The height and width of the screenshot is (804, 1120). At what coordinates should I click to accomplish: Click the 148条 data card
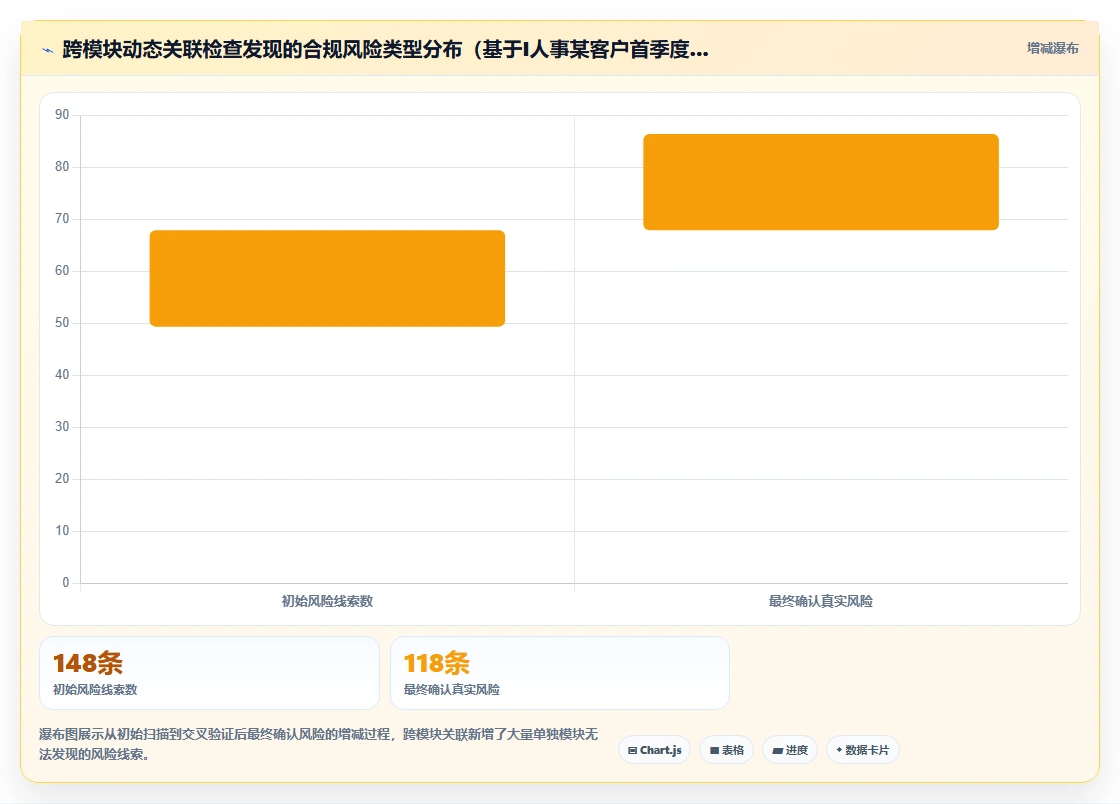(209, 673)
